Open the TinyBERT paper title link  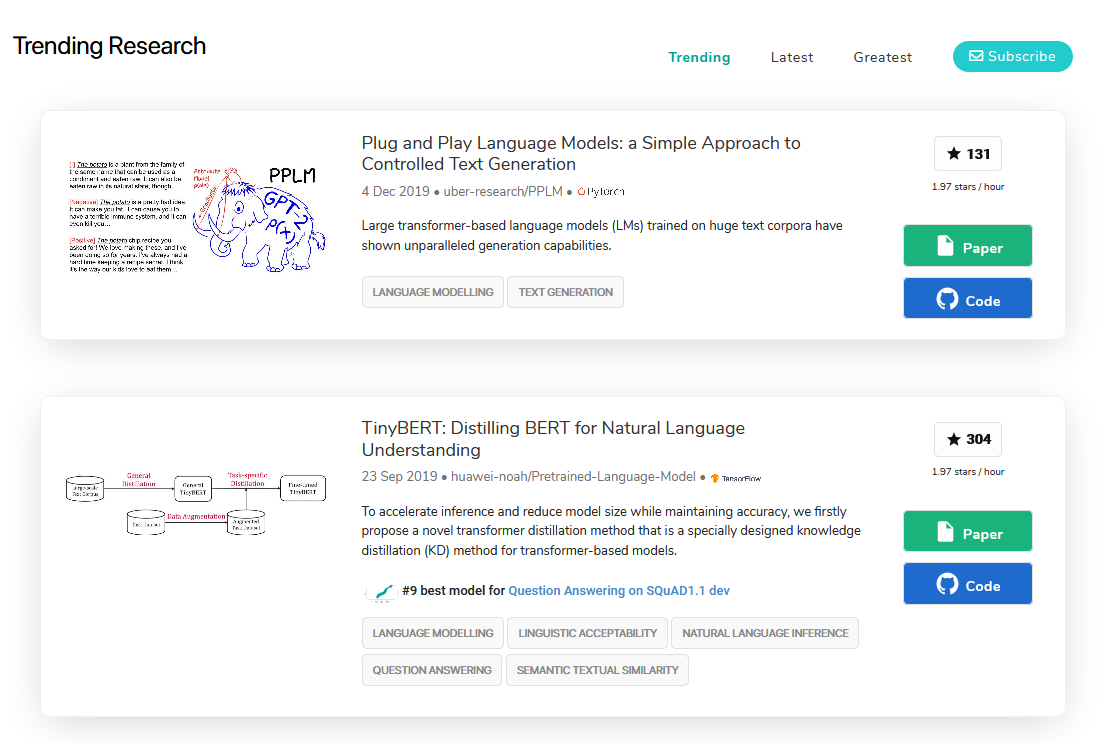click(x=552, y=439)
